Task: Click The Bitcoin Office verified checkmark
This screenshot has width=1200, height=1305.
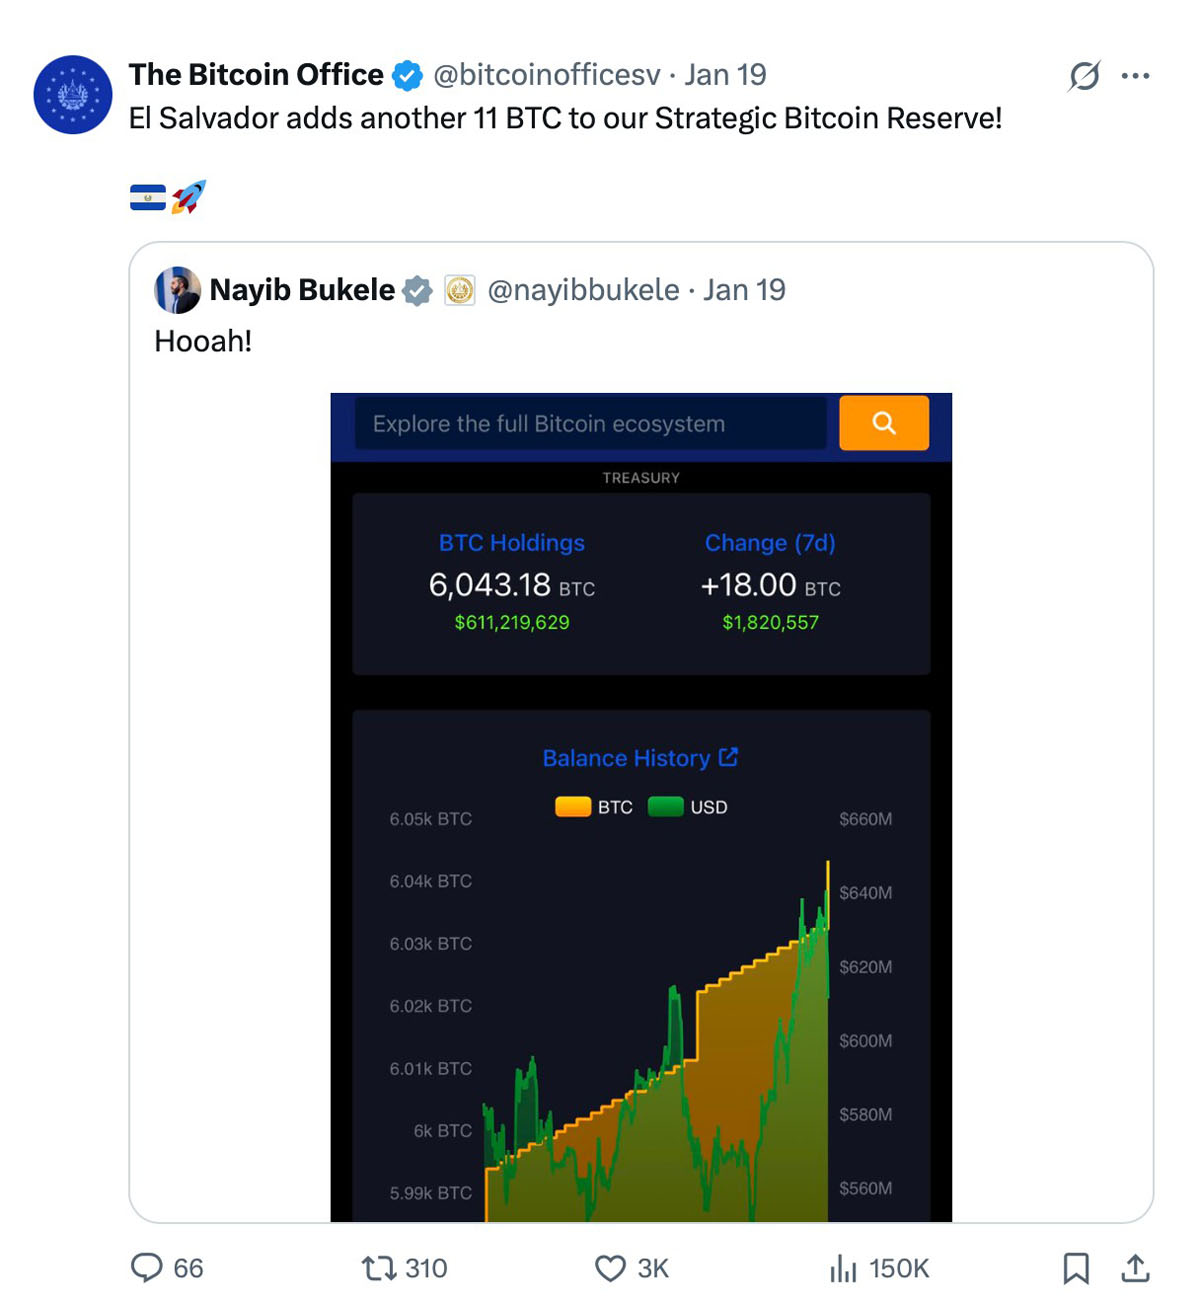Action: pyautogui.click(x=406, y=73)
